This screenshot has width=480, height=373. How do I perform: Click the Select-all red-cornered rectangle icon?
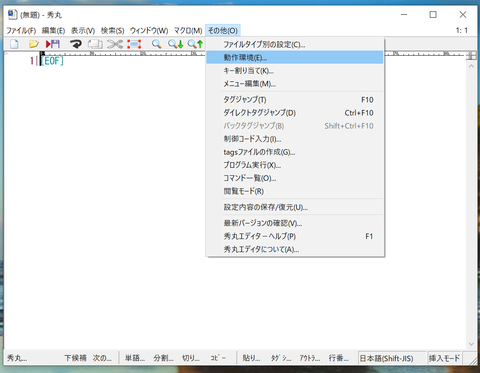tap(134, 44)
